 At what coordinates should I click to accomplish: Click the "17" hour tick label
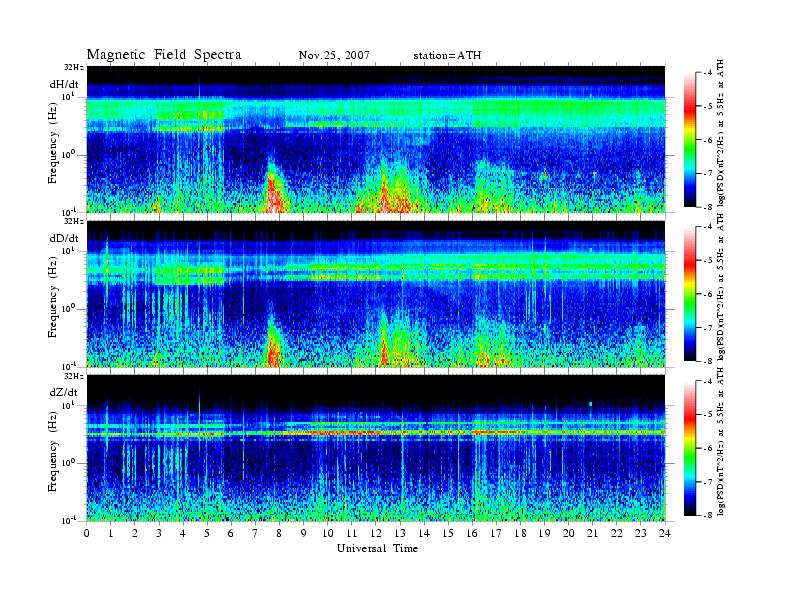pyautogui.click(x=497, y=534)
